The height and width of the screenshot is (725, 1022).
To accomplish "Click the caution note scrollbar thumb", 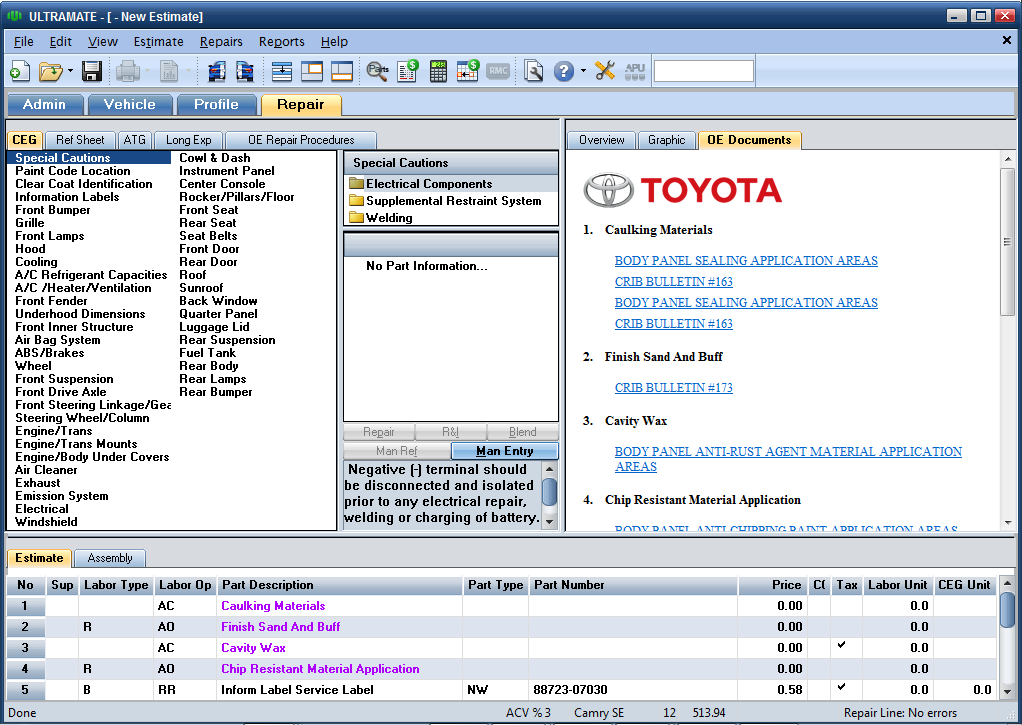I will [549, 492].
